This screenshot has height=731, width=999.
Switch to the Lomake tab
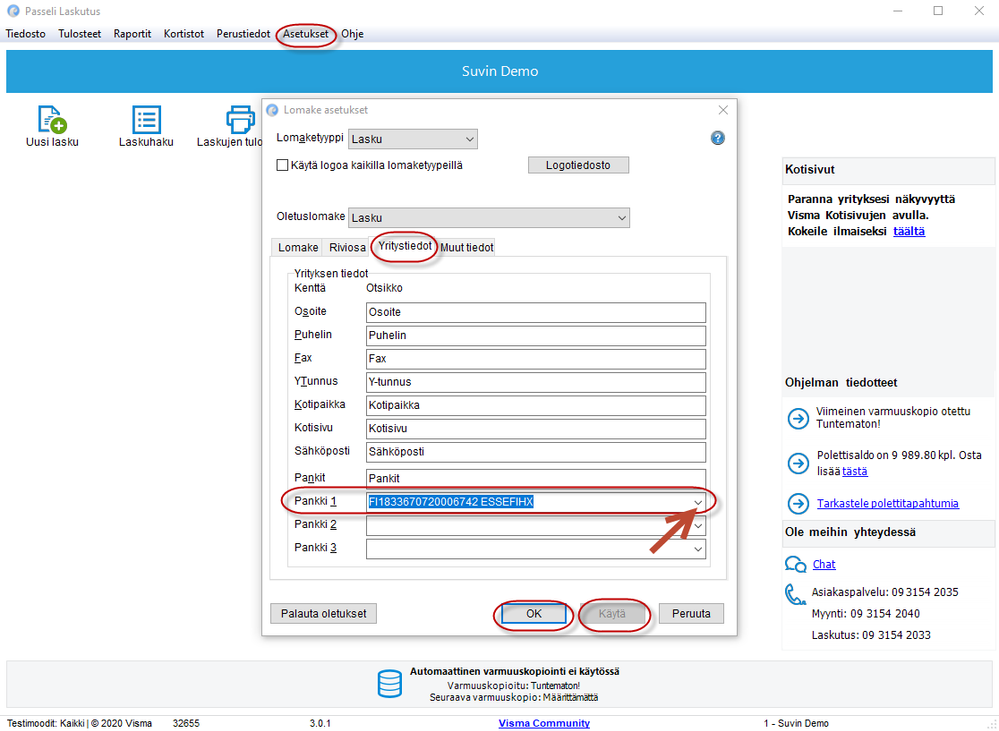(298, 247)
